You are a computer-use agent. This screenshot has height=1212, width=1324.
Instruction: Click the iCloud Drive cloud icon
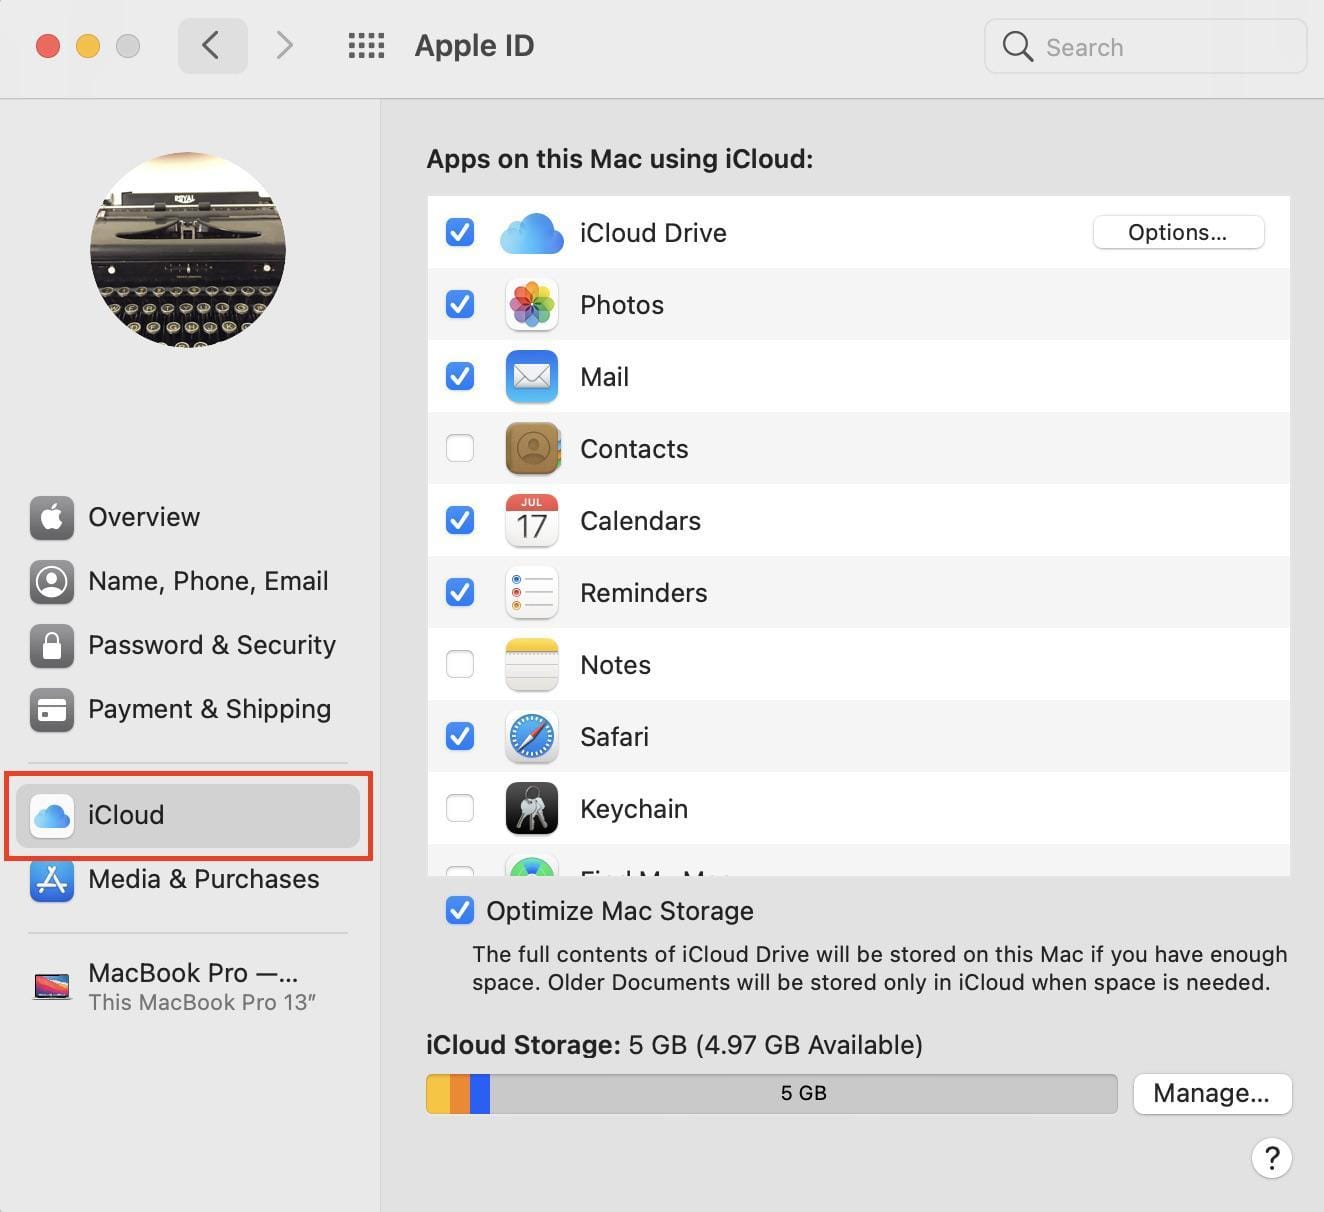click(x=531, y=233)
